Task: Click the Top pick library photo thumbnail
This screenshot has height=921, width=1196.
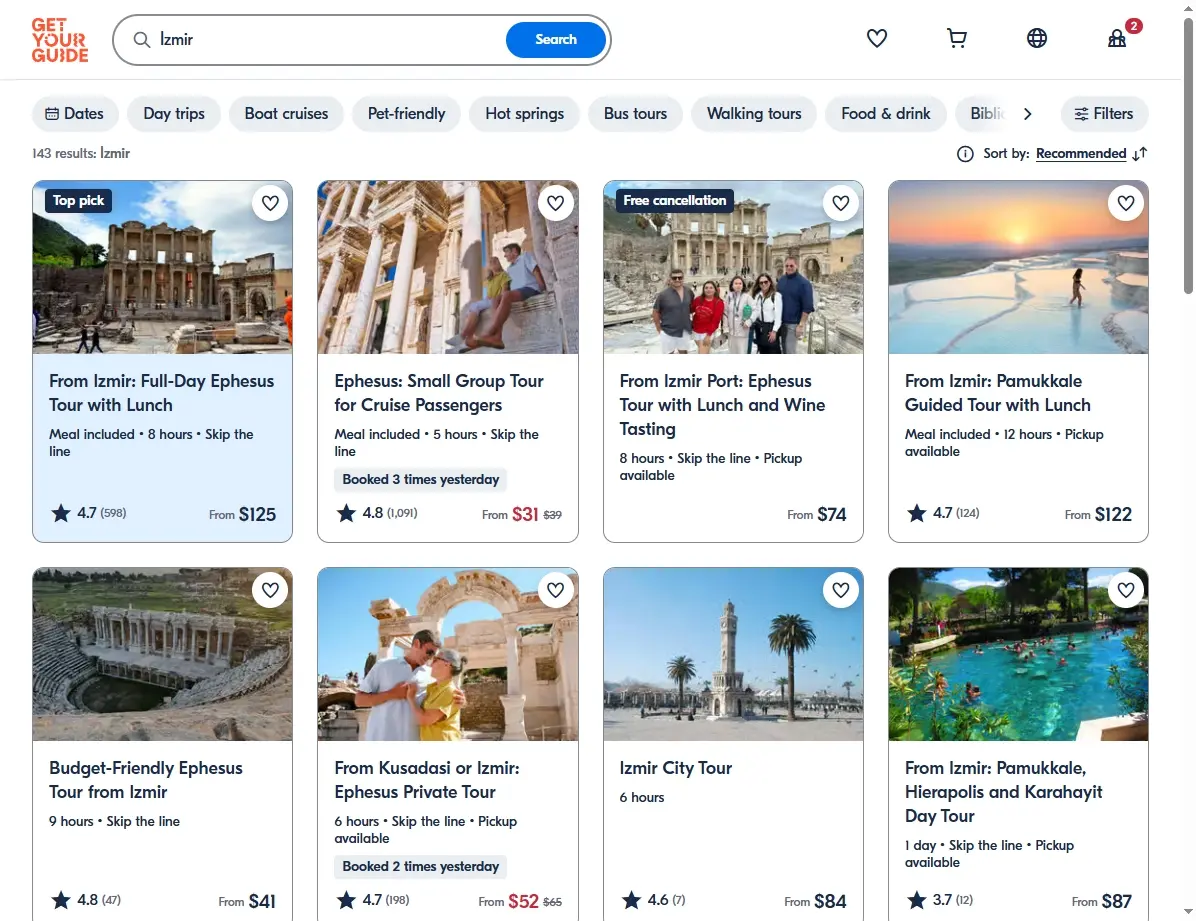Action: point(162,267)
